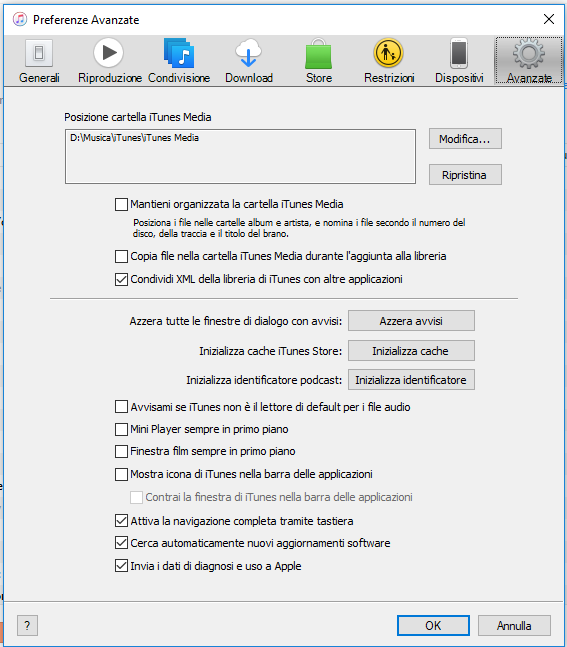Click the Modifica... button
The image size is (567, 647).
coord(465,139)
